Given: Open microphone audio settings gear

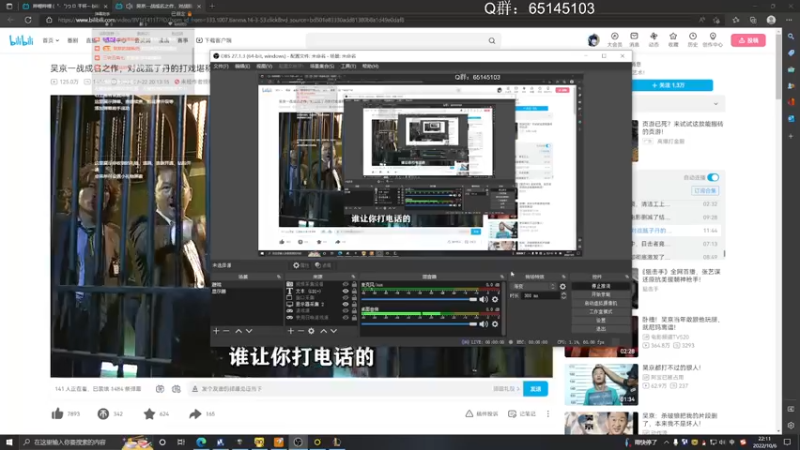Looking at the screenshot, I should 495,299.
